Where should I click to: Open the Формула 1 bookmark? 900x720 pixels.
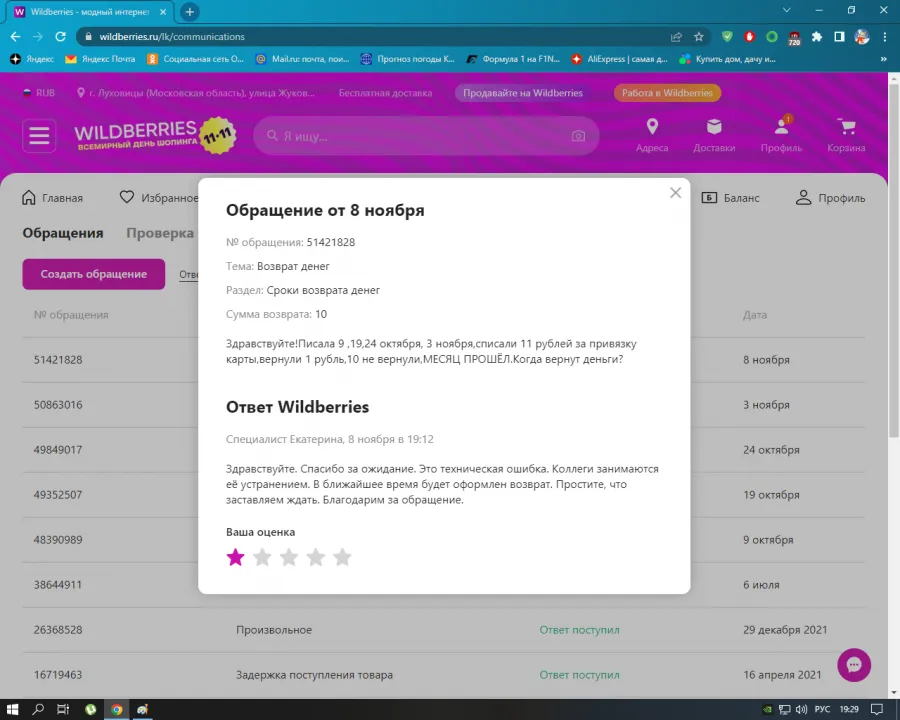coord(513,59)
